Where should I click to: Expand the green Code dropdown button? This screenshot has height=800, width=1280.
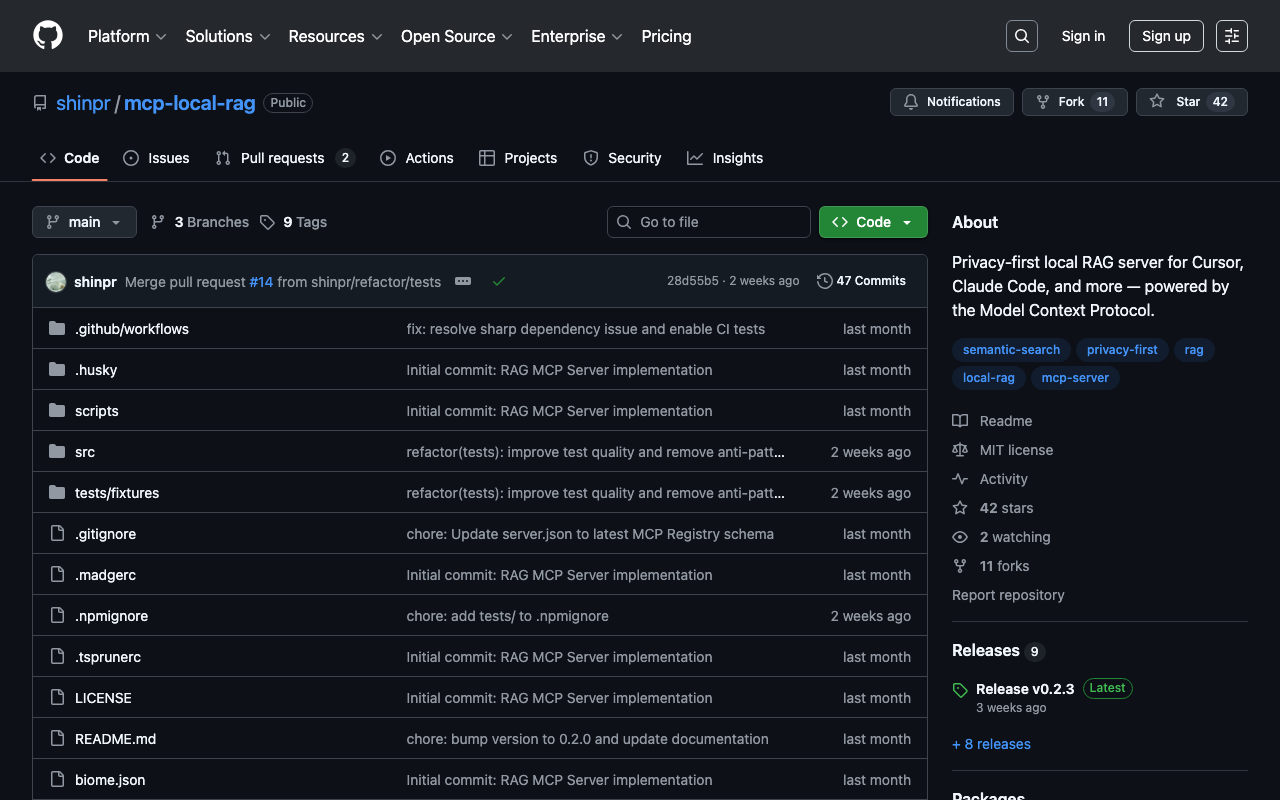(x=872, y=222)
